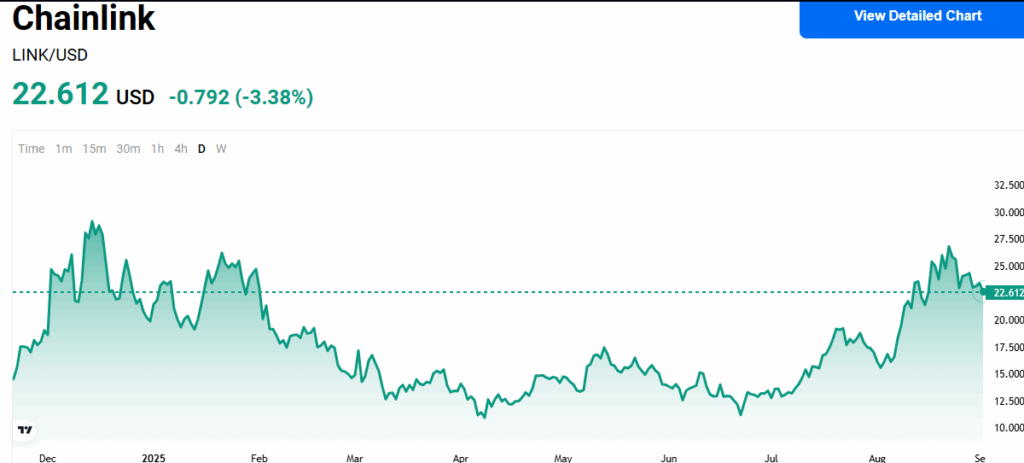Image resolution: width=1024 pixels, height=463 pixels.
Task: Set the chart to 1h interval
Action: (157, 149)
